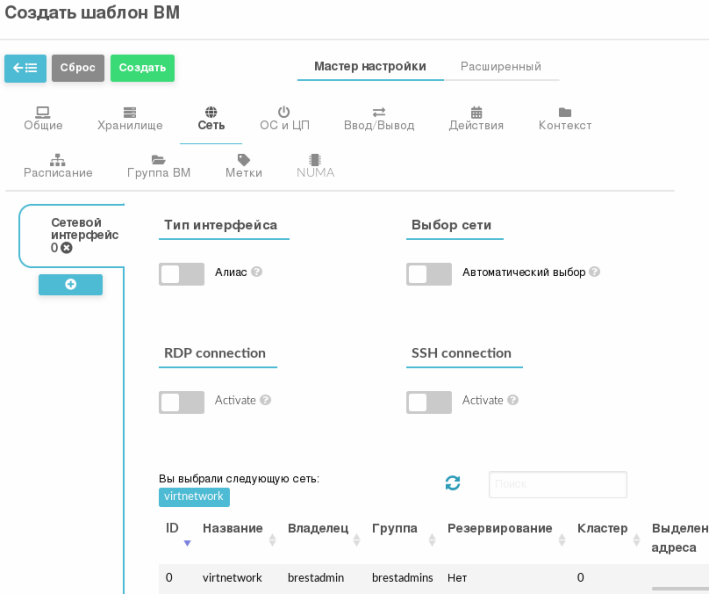Switch to the Расширенный mode tab
716x598 pixels.
[500, 67]
